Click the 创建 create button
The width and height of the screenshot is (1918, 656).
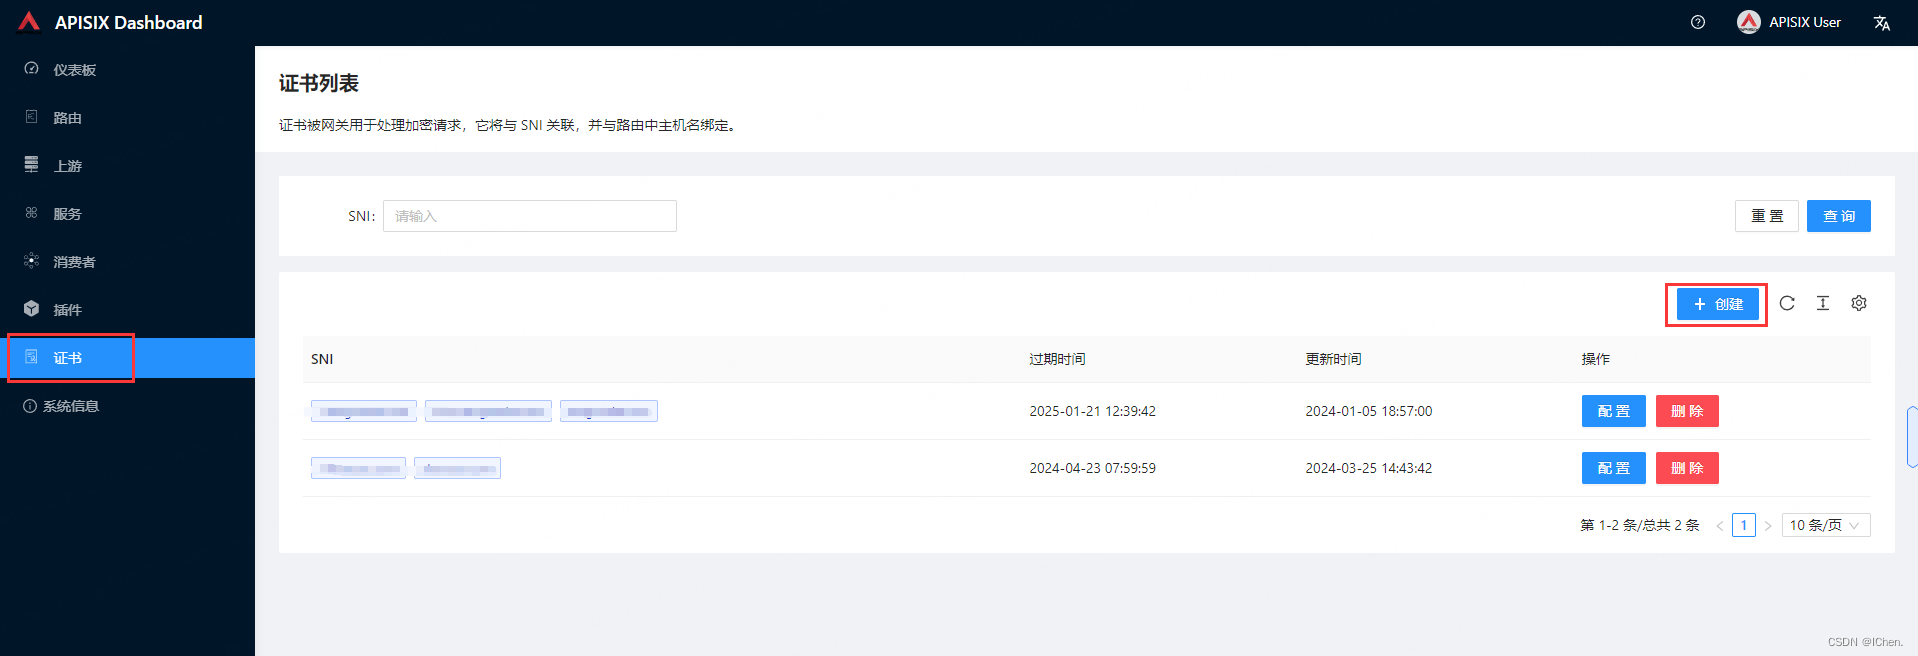(x=1718, y=304)
